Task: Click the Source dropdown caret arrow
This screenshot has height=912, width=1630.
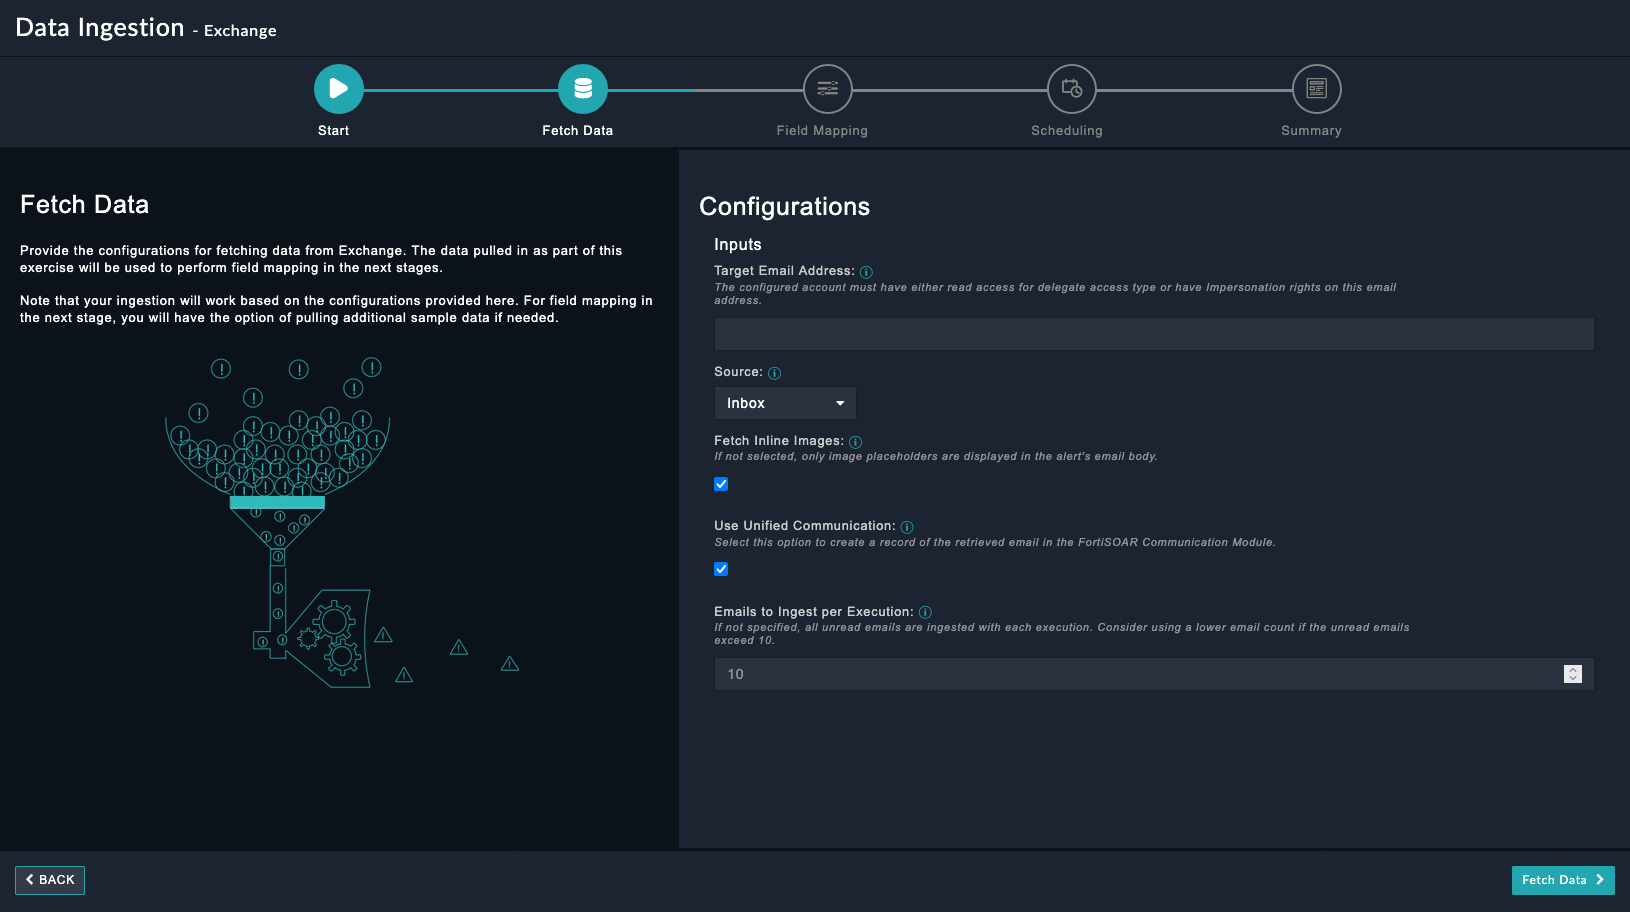Action: [x=840, y=403]
